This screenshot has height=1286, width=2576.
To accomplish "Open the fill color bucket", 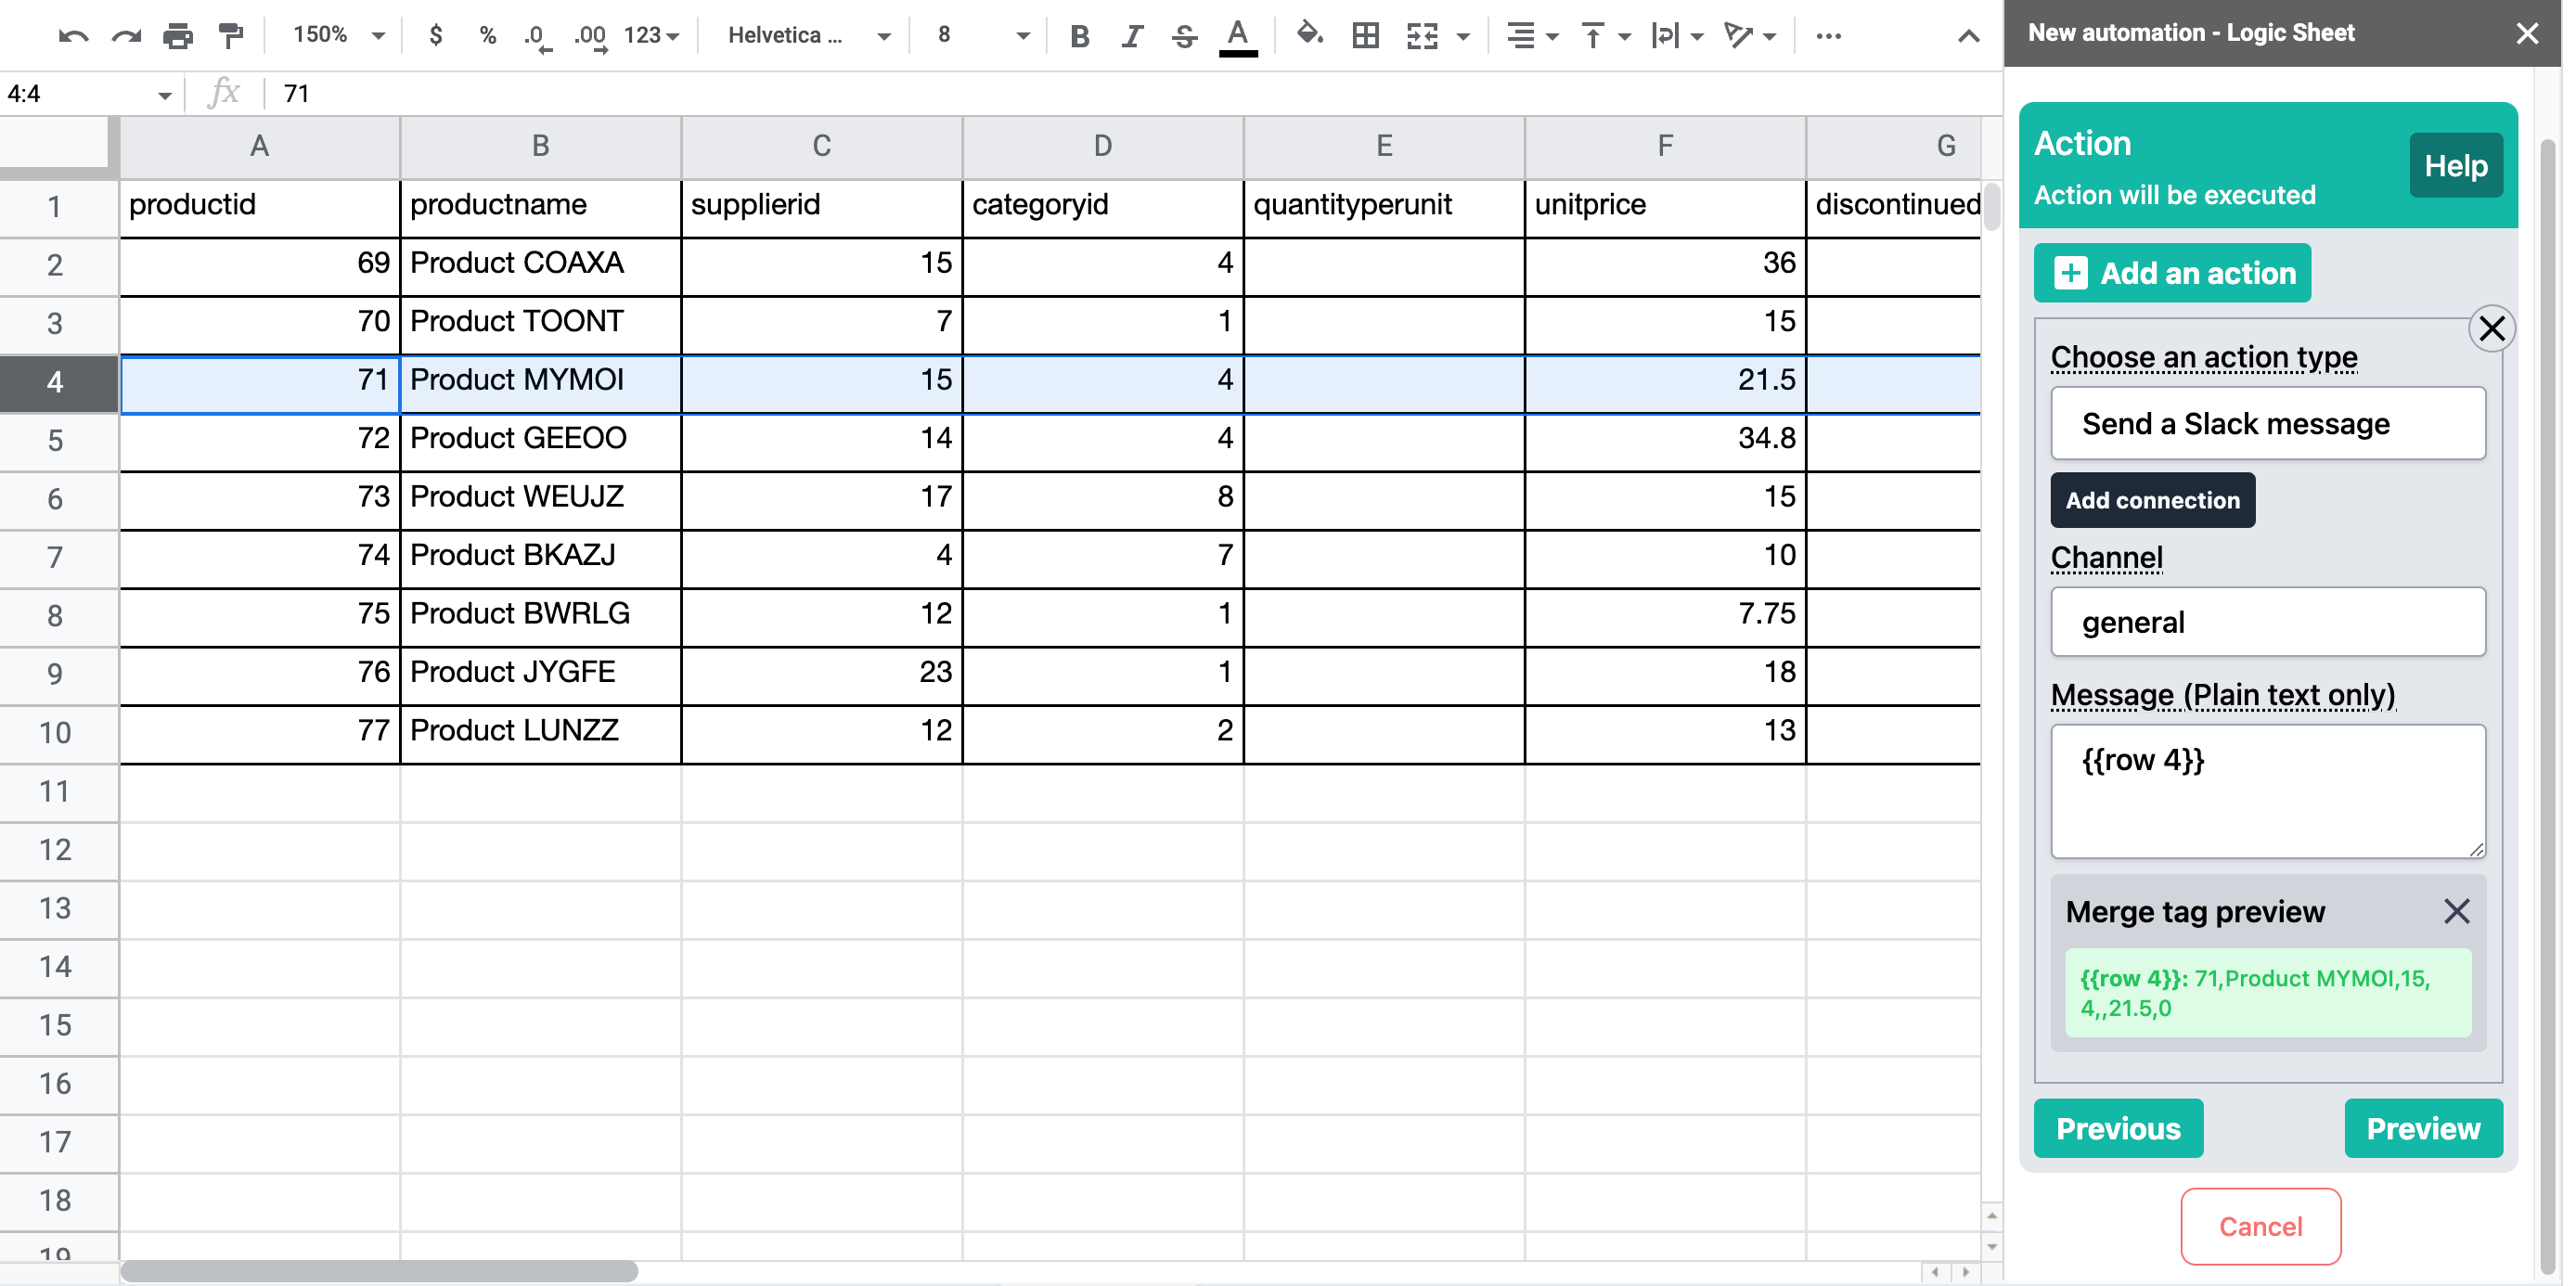I will point(1309,36).
